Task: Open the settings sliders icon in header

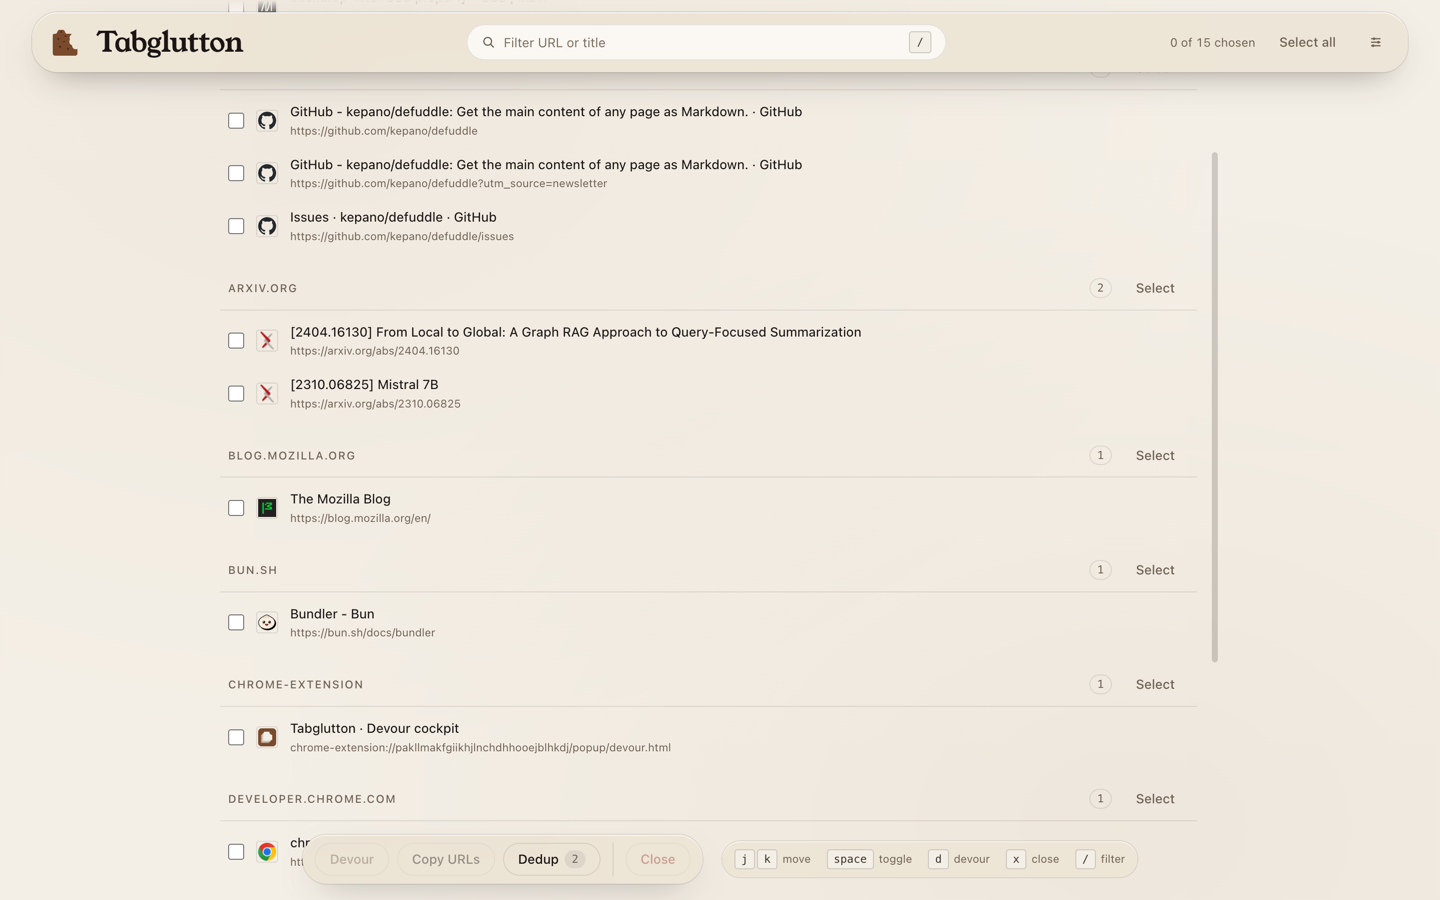Action: (x=1376, y=42)
